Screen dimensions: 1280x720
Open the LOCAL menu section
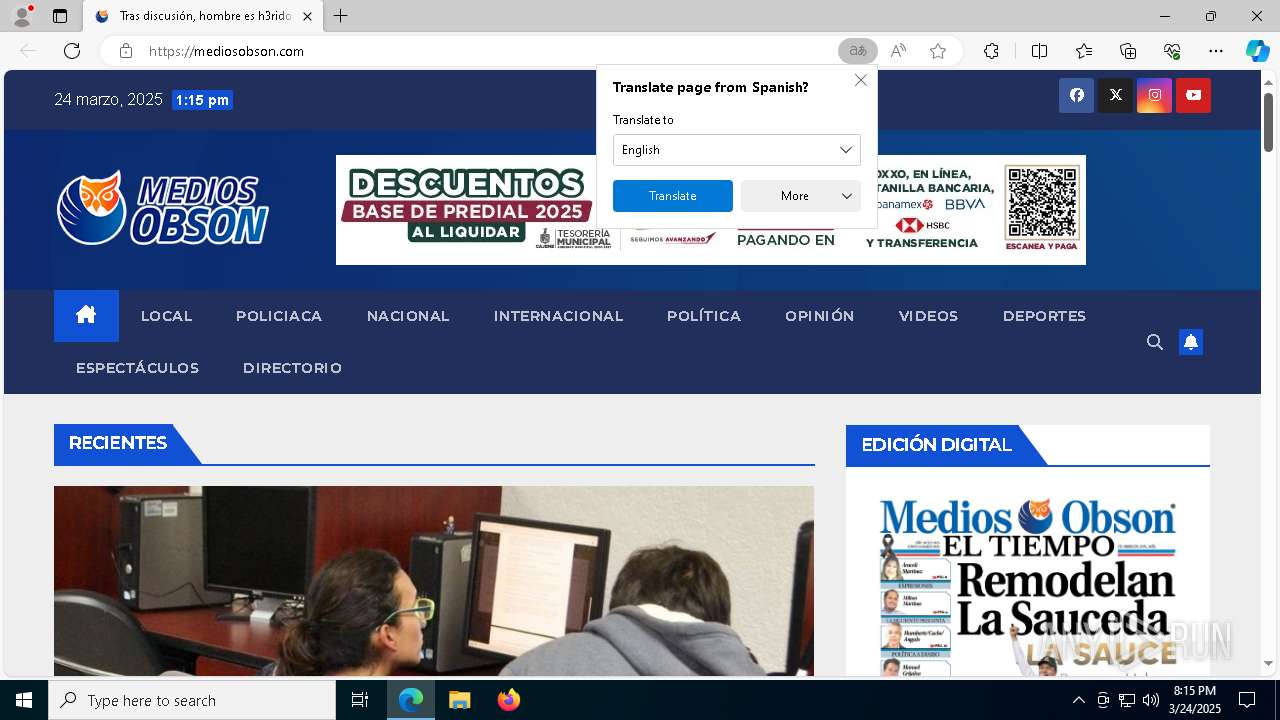(x=166, y=316)
